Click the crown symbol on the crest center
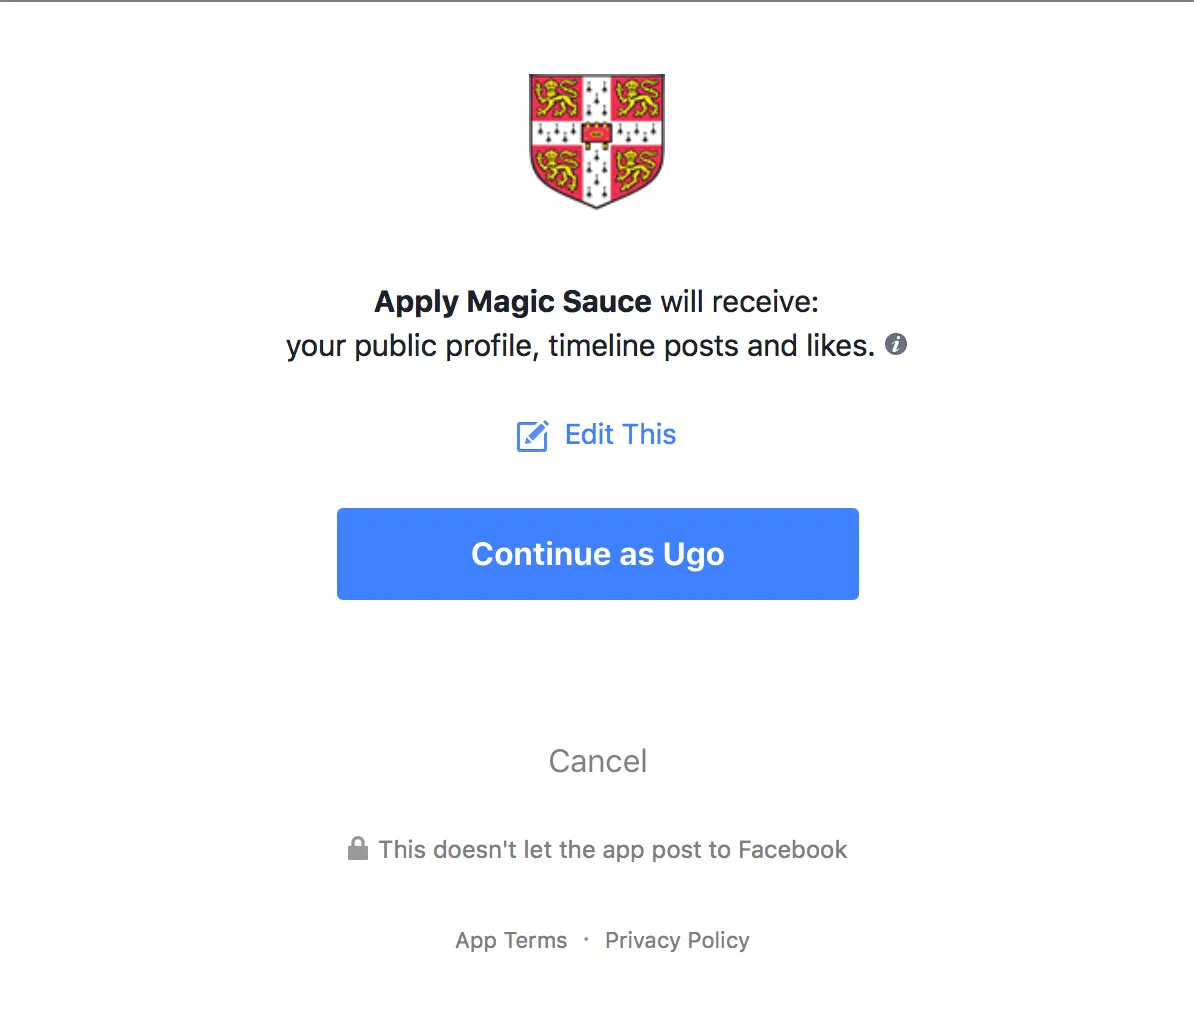1194x1028 pixels. (x=597, y=130)
